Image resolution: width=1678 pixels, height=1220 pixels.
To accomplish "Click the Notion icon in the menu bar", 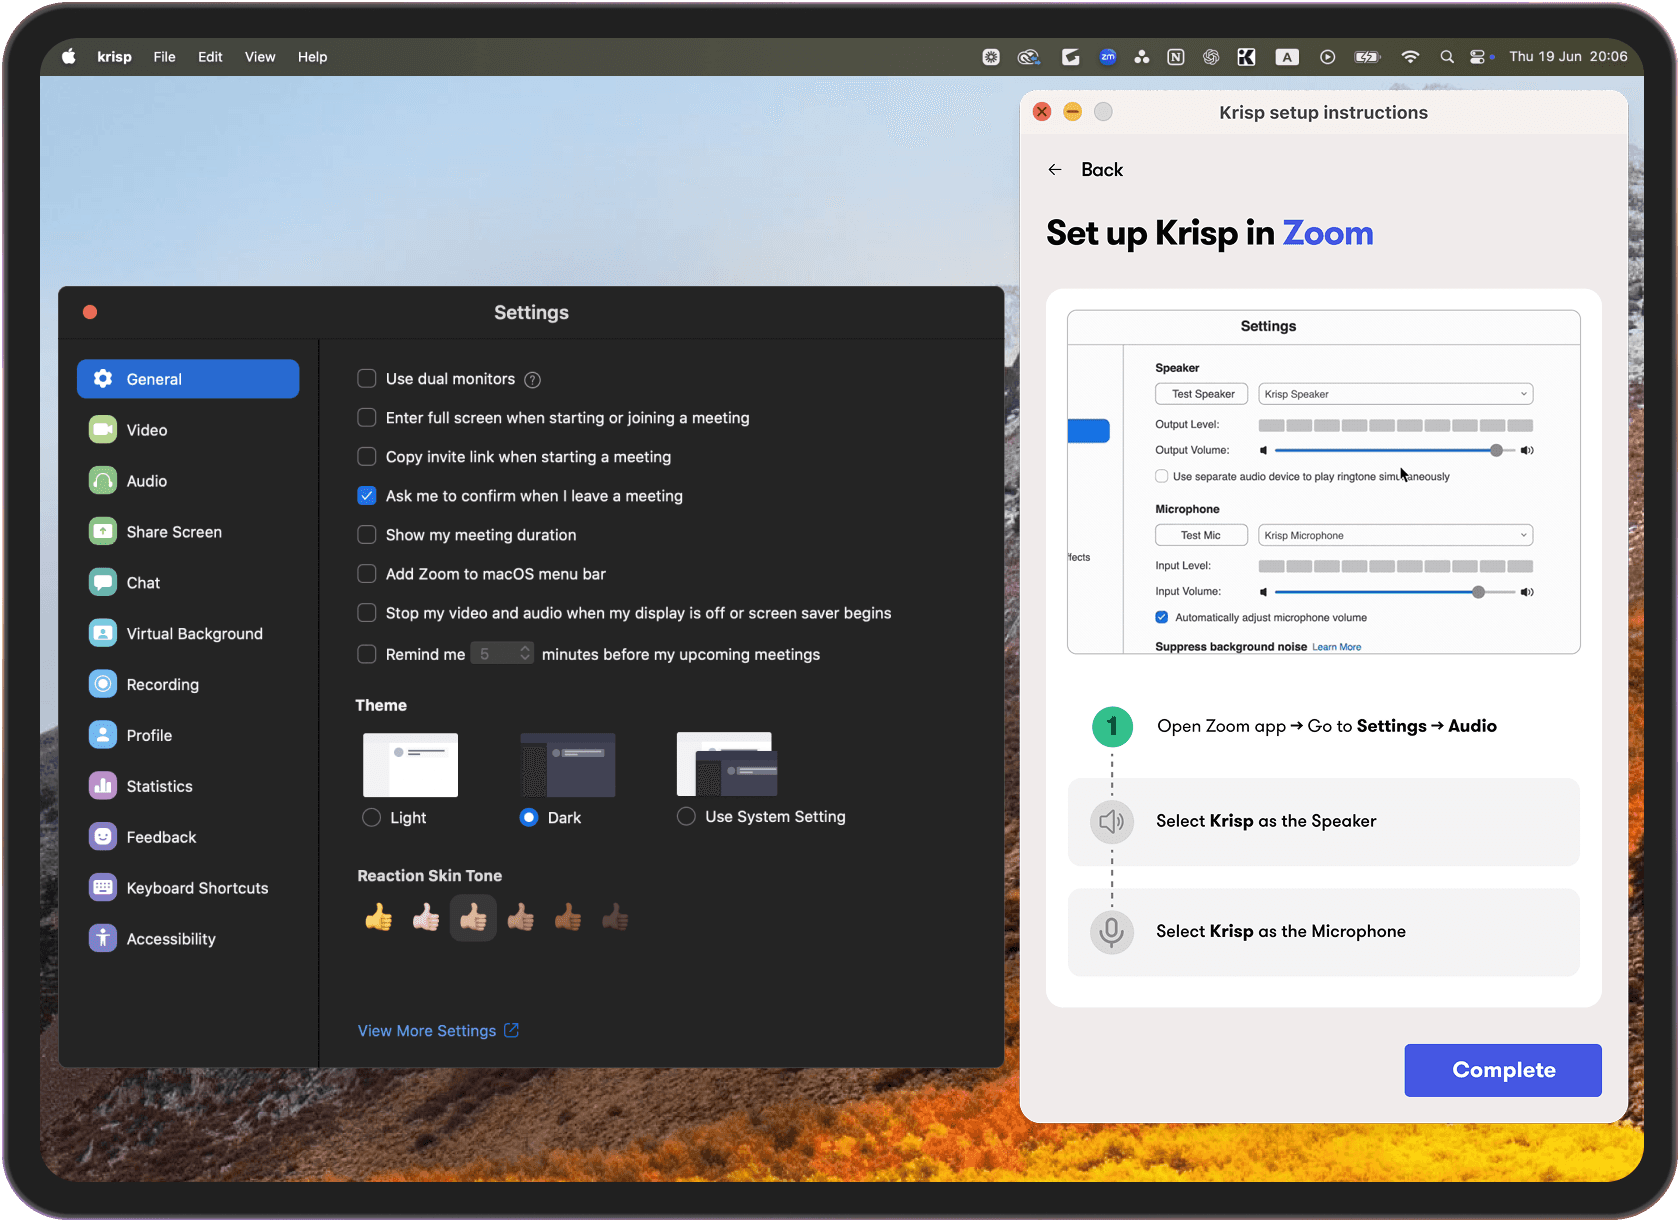I will coord(1176,57).
